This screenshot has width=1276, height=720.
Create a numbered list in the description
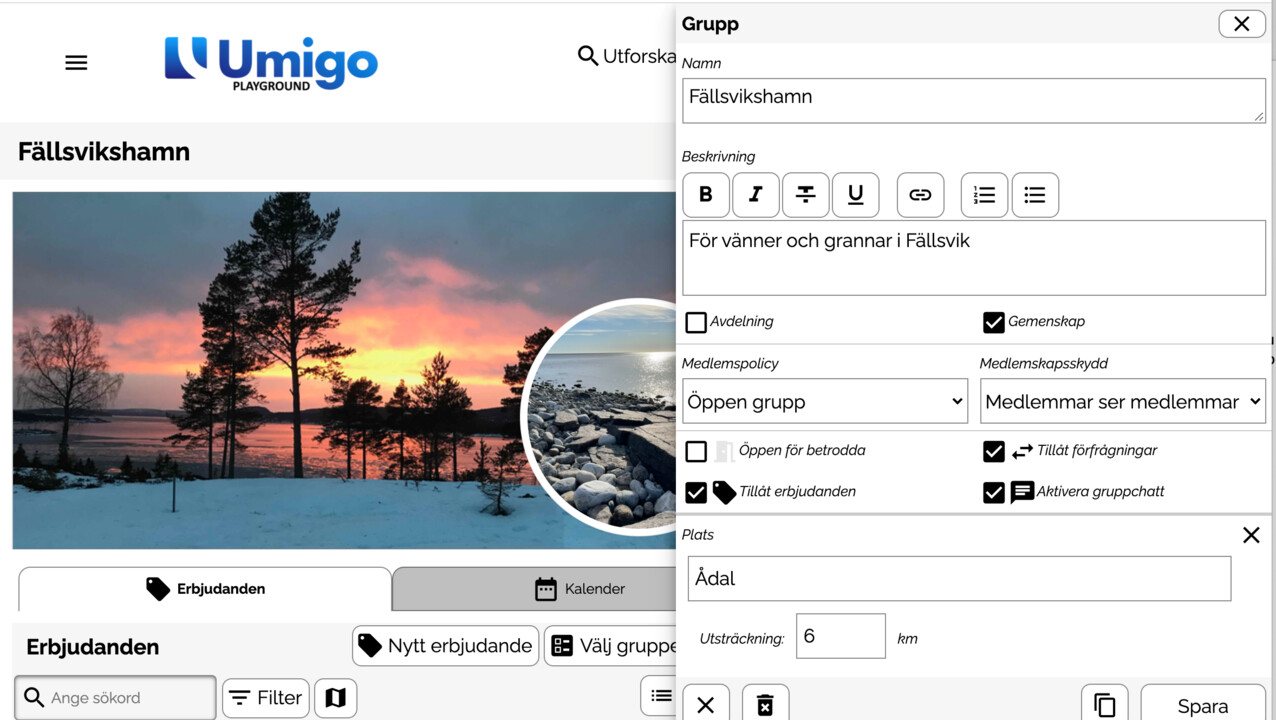[x=984, y=195]
